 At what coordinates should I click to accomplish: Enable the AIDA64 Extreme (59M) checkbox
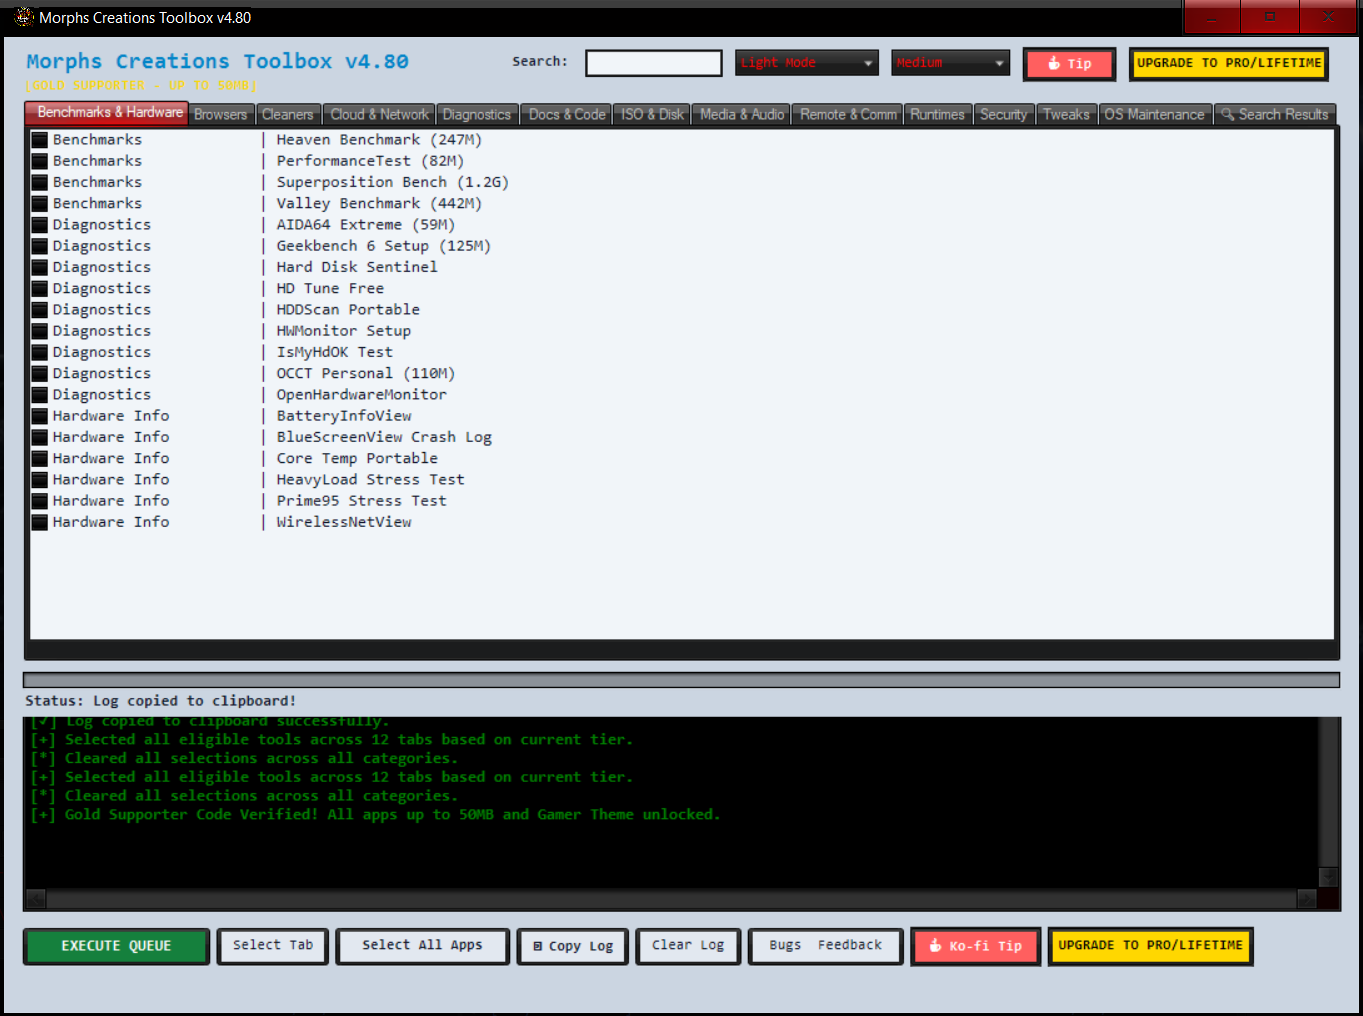tap(40, 225)
